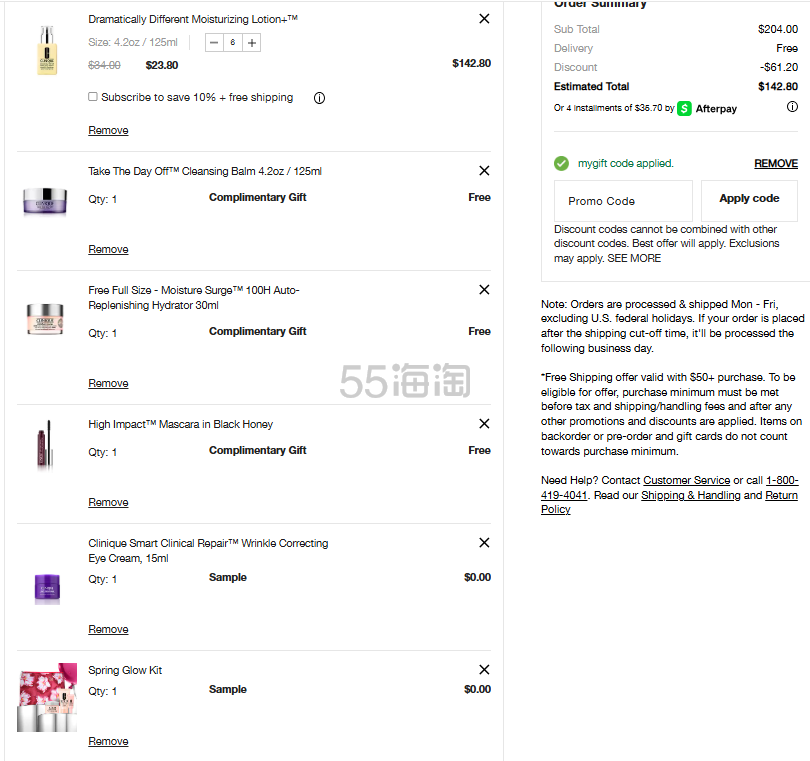Click the Moisturizing Lotion product thumbnail
This screenshot has width=810, height=761.
point(43,50)
